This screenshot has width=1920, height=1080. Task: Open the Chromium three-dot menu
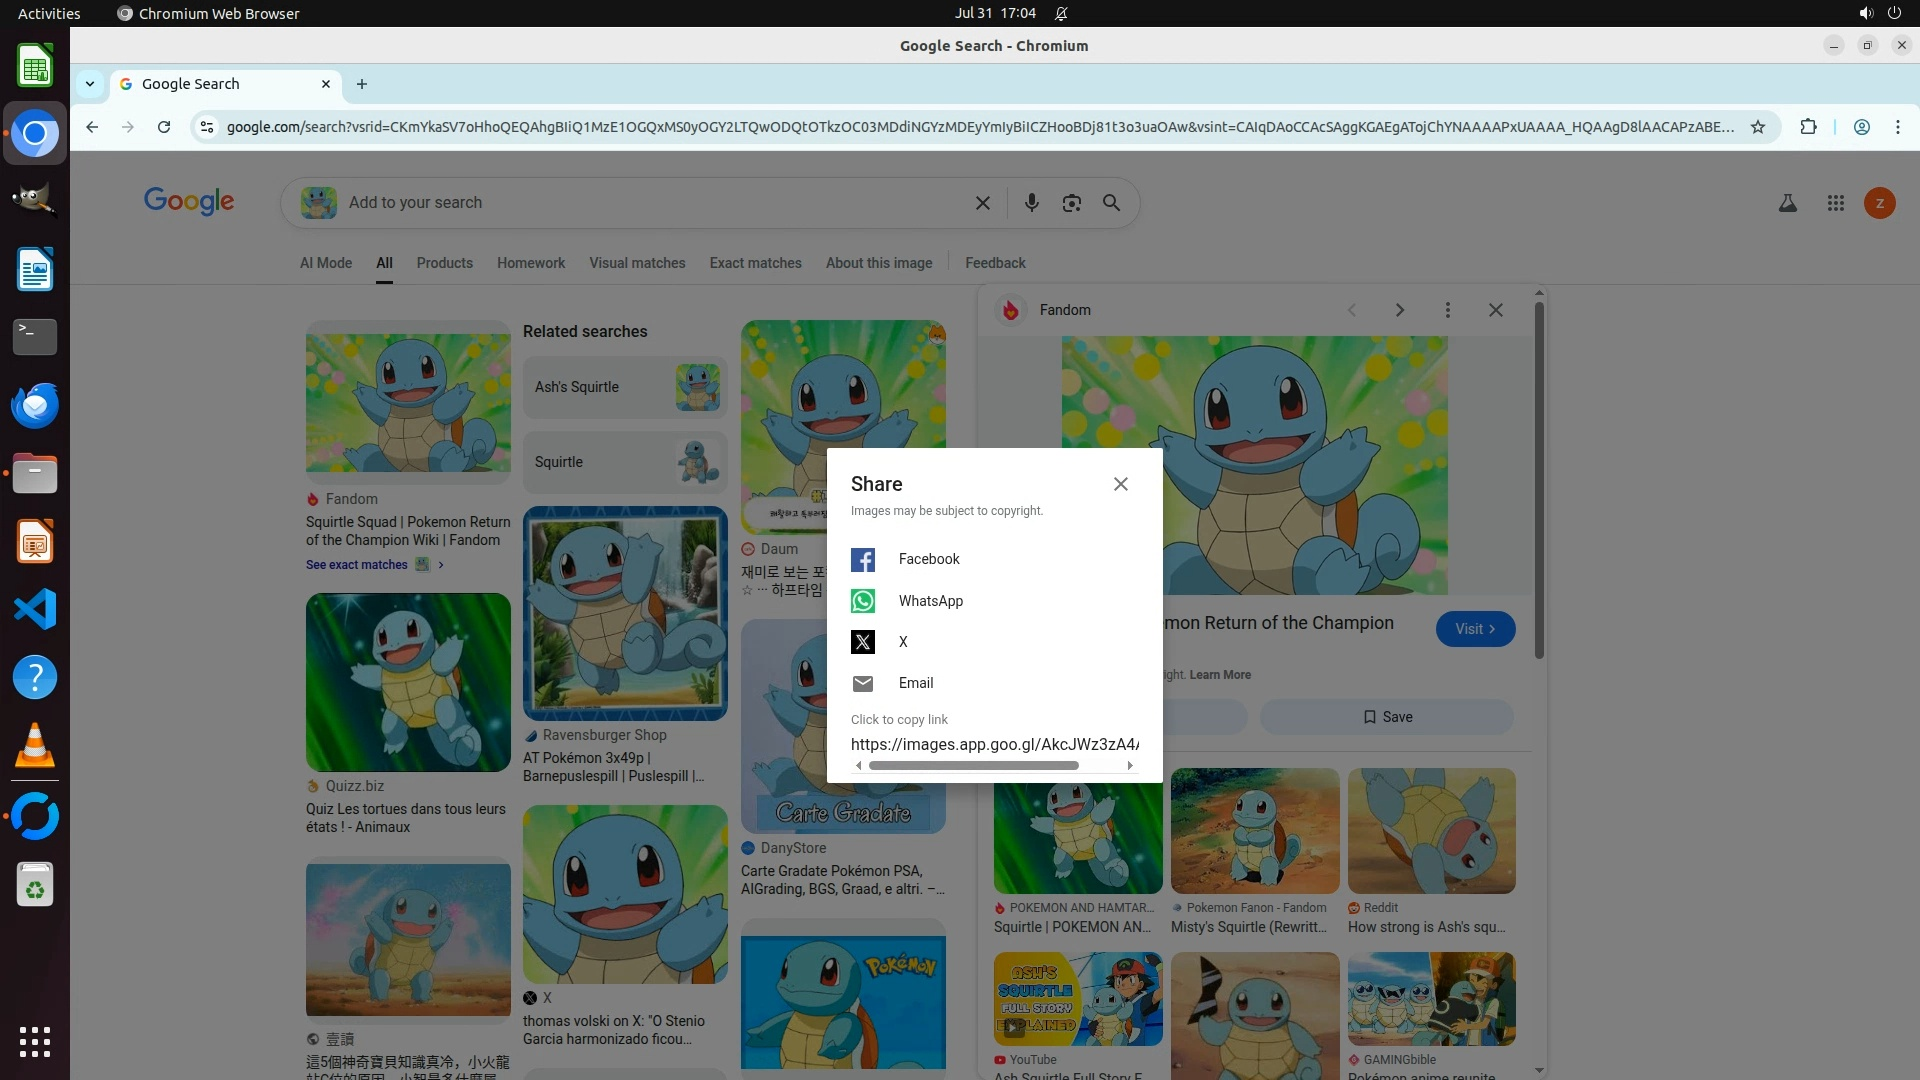tap(1897, 127)
